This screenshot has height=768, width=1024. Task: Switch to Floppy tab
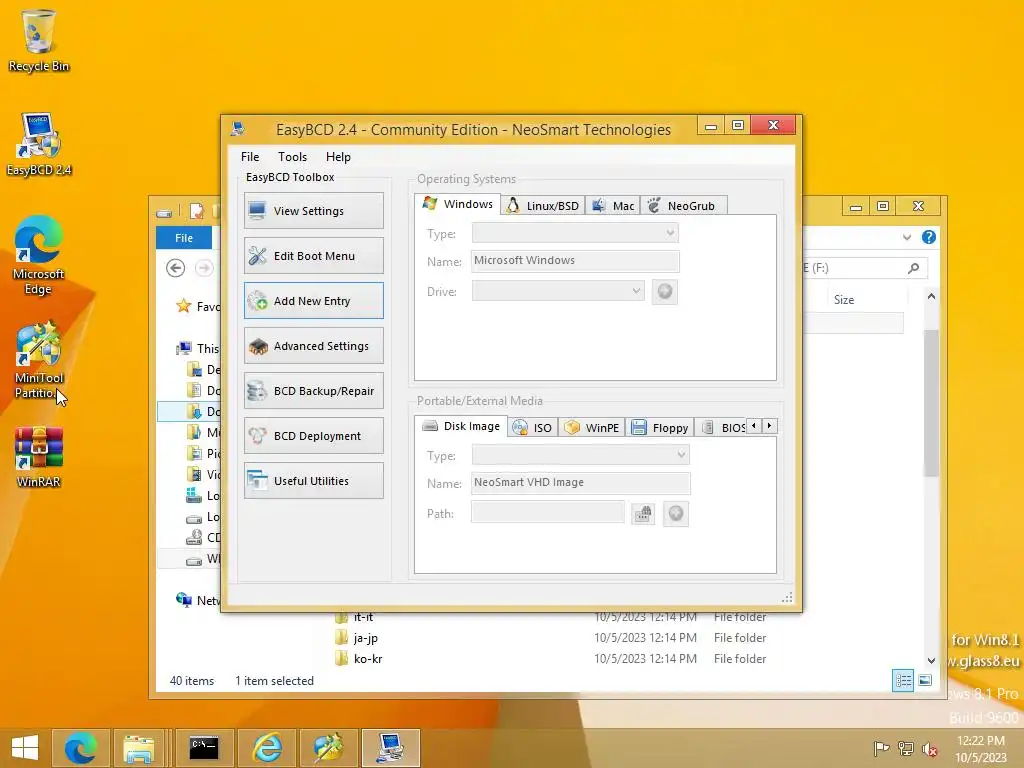tap(660, 428)
